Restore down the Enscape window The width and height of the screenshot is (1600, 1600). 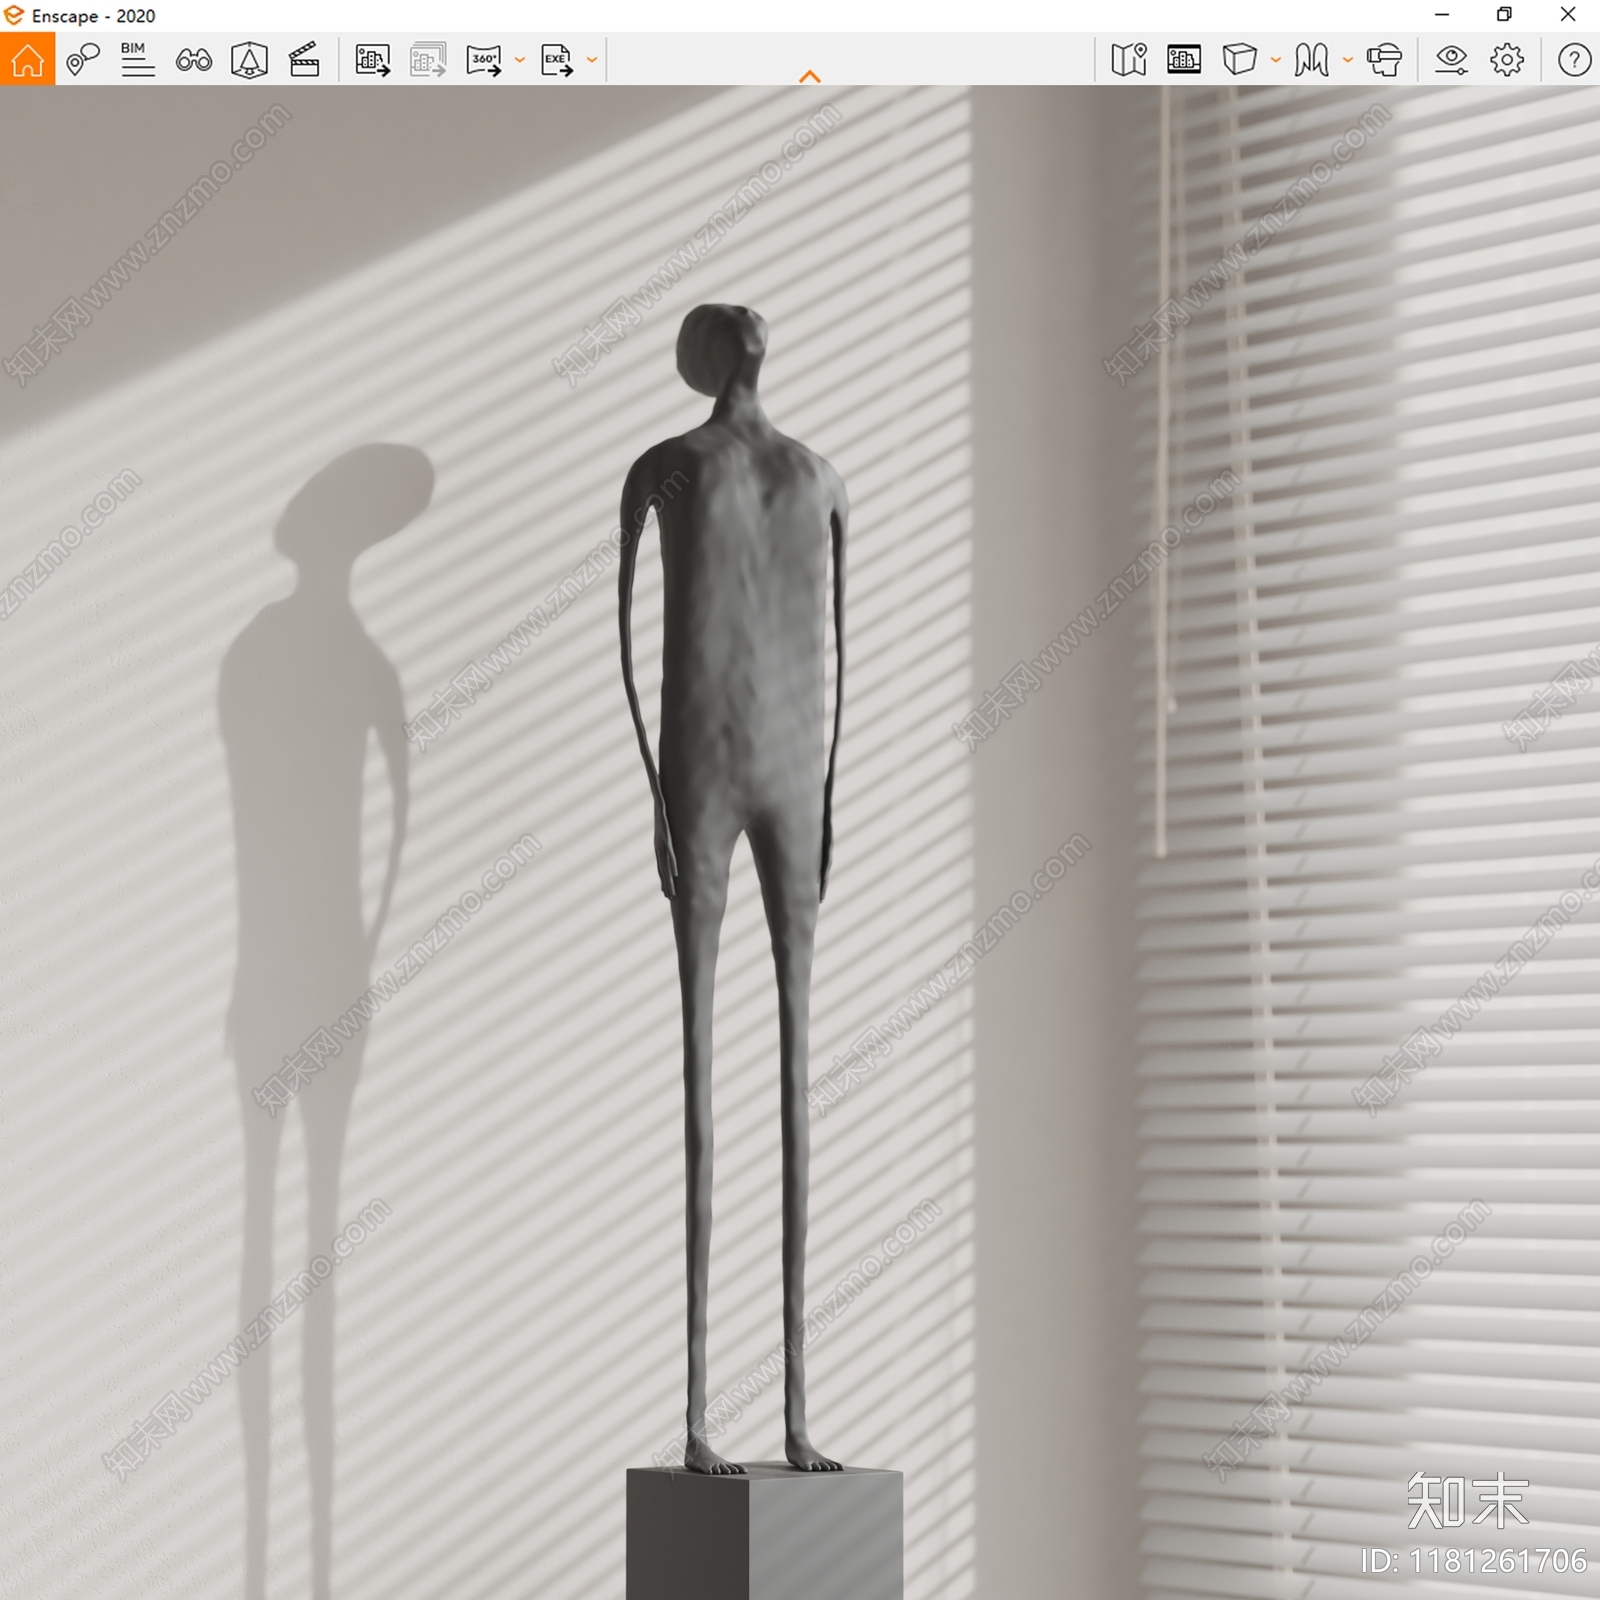[x=1504, y=15]
